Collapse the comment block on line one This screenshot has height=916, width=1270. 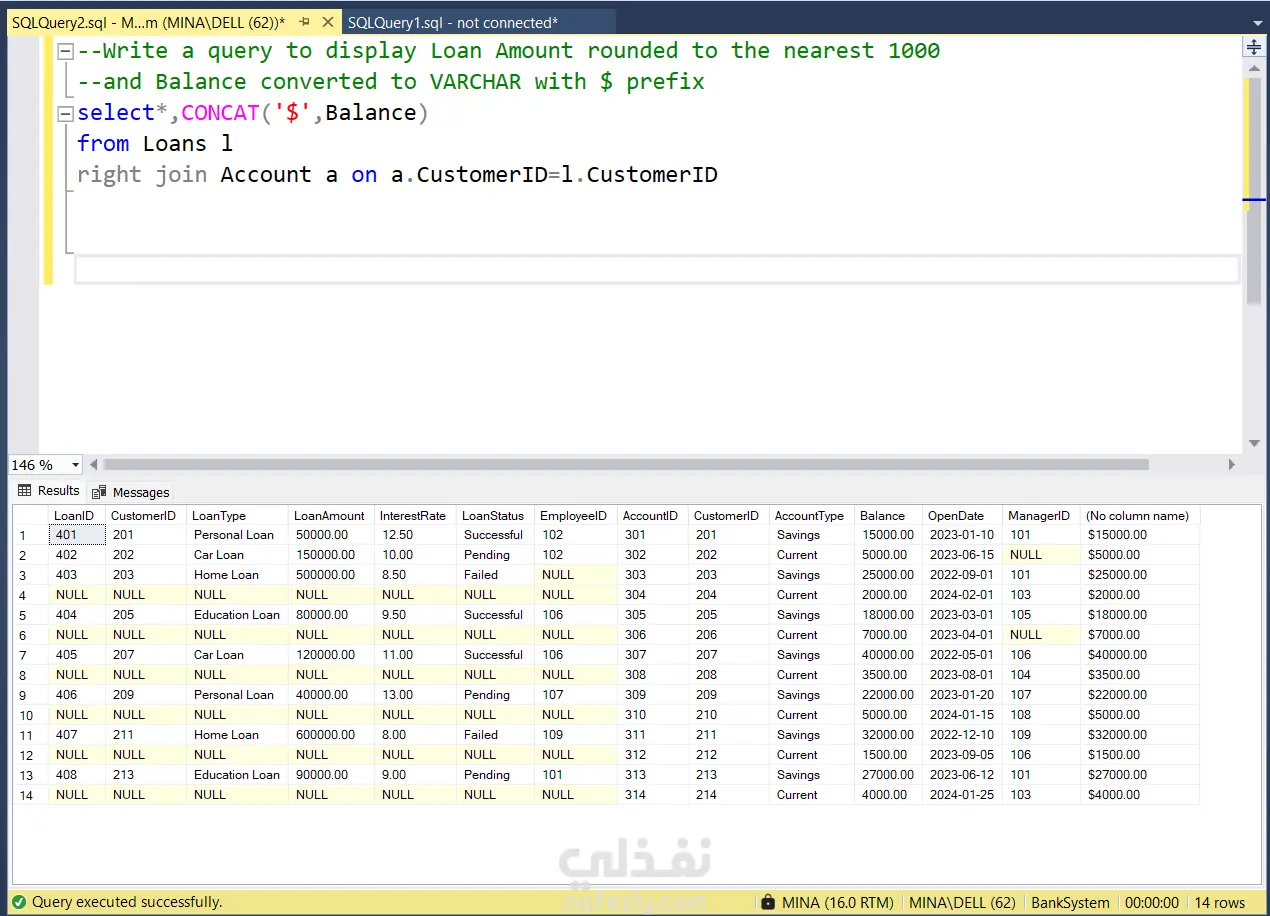[x=65, y=51]
